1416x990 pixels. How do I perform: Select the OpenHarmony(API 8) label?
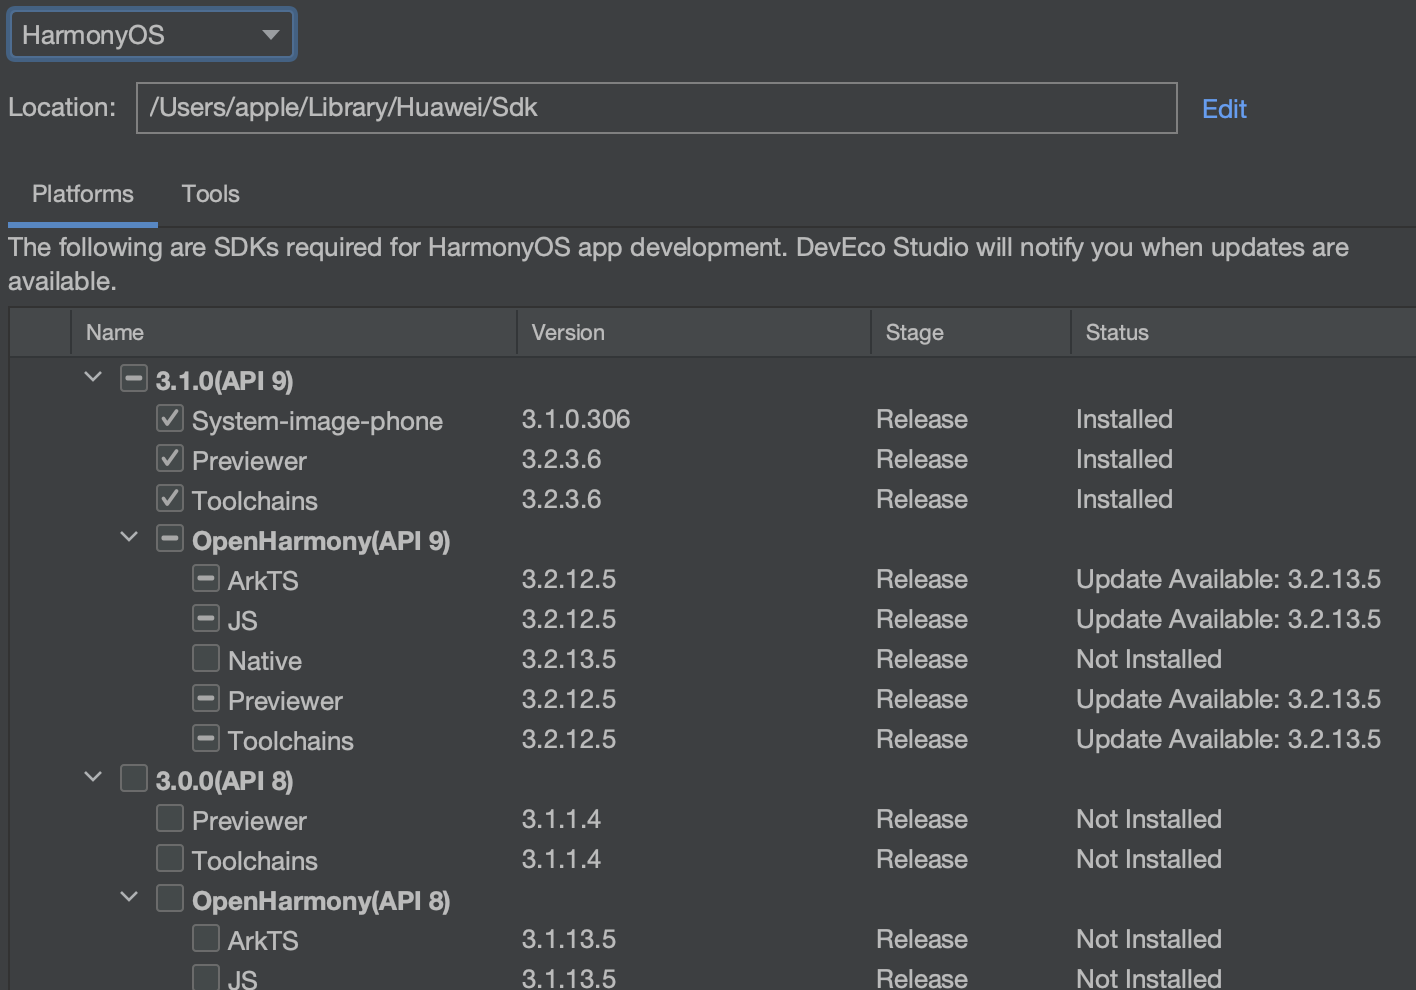pos(321,901)
